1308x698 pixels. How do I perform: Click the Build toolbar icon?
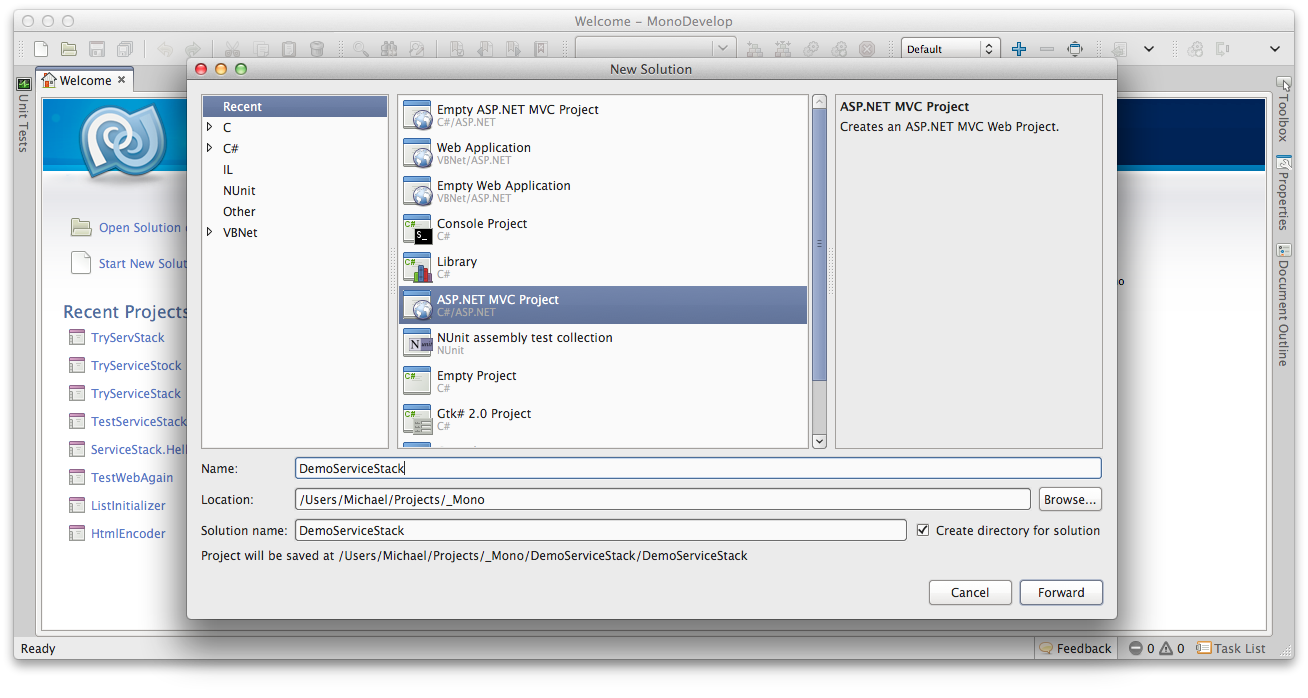point(755,49)
